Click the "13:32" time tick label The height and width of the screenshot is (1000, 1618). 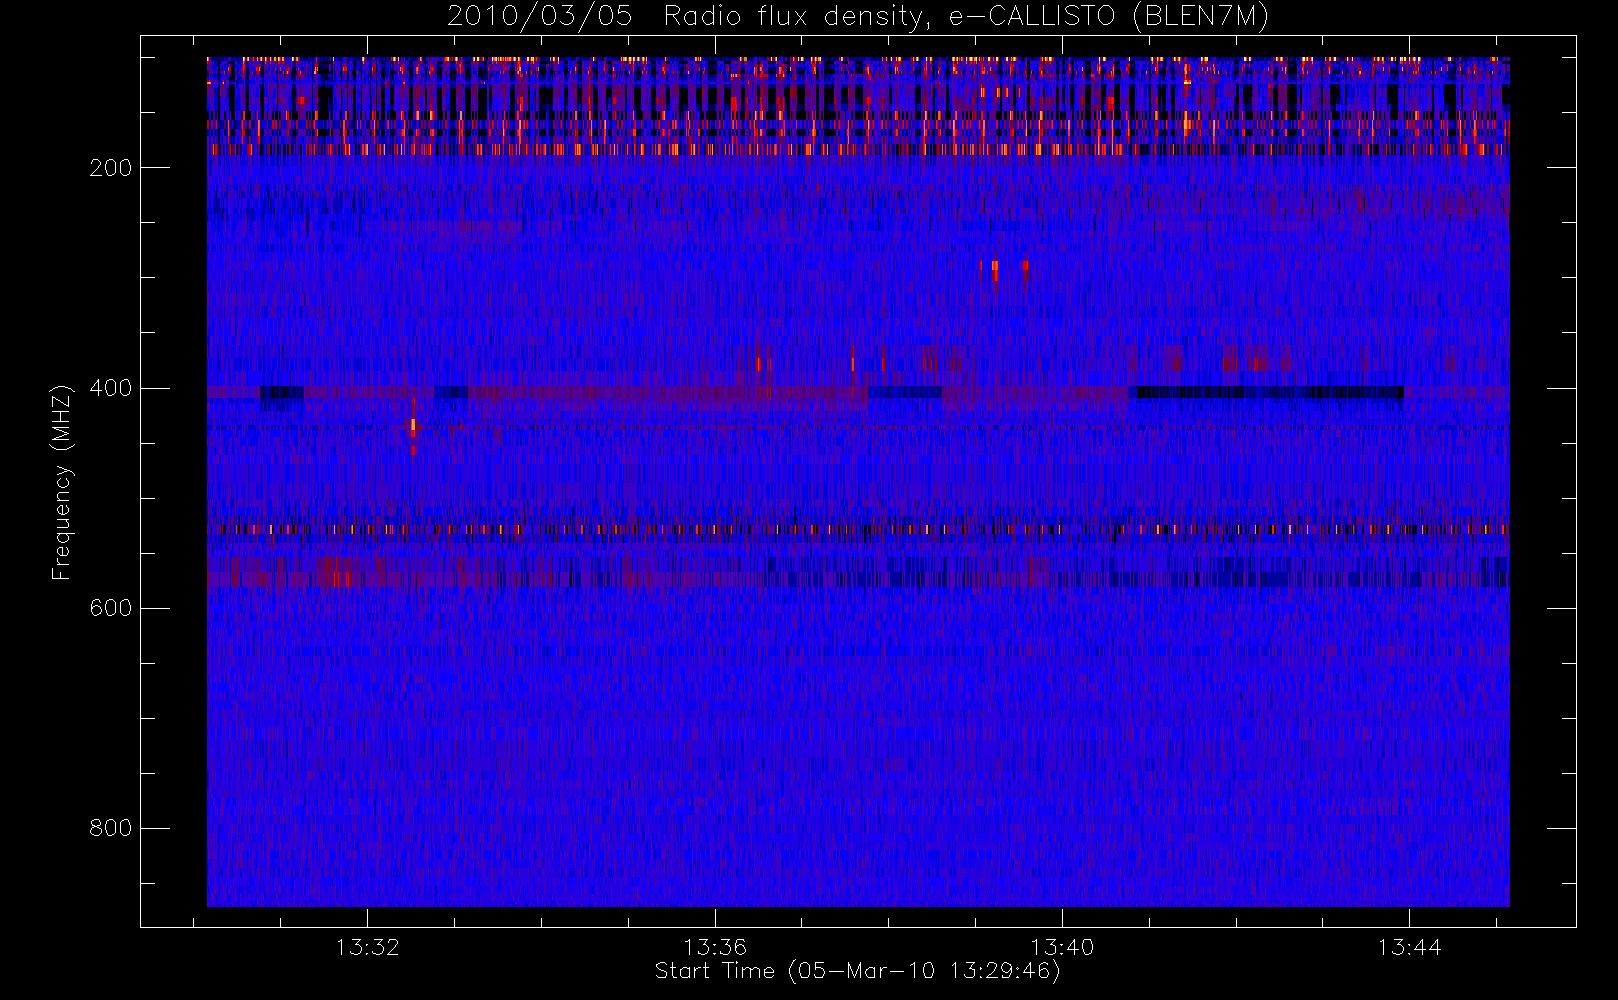click(x=368, y=947)
